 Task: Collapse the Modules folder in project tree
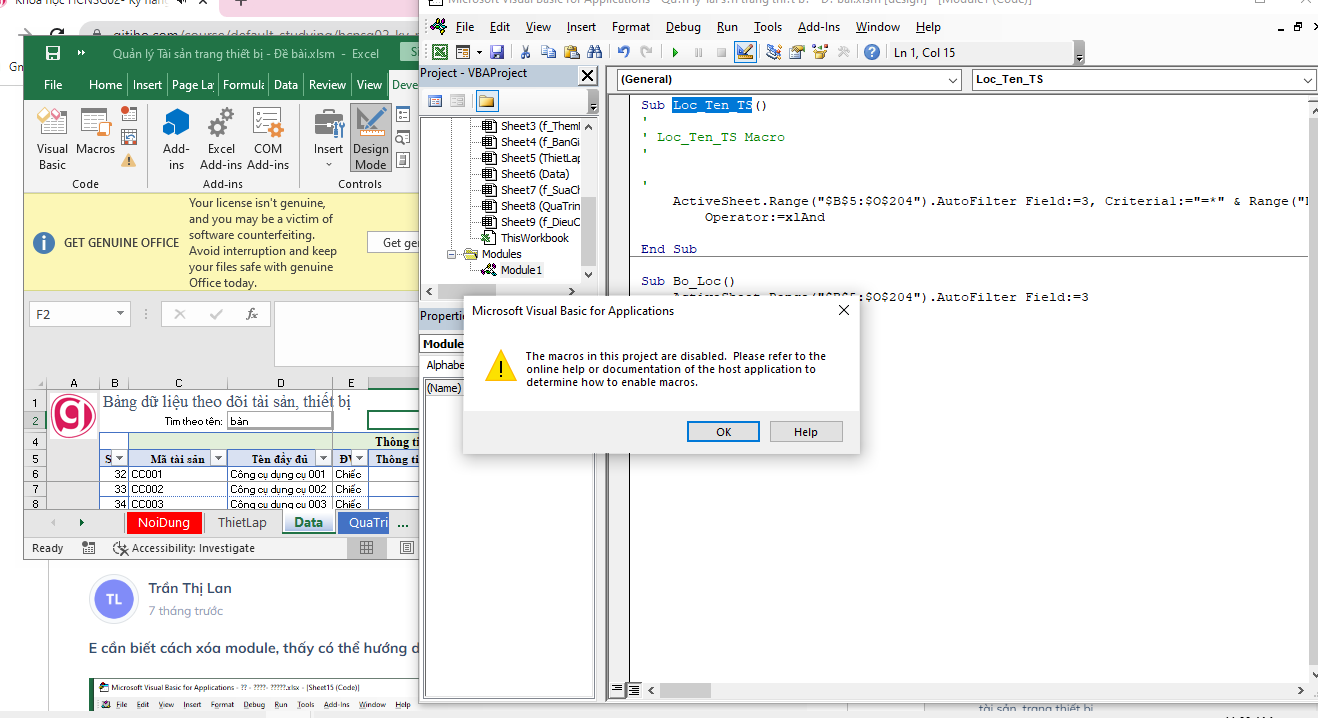coord(454,254)
